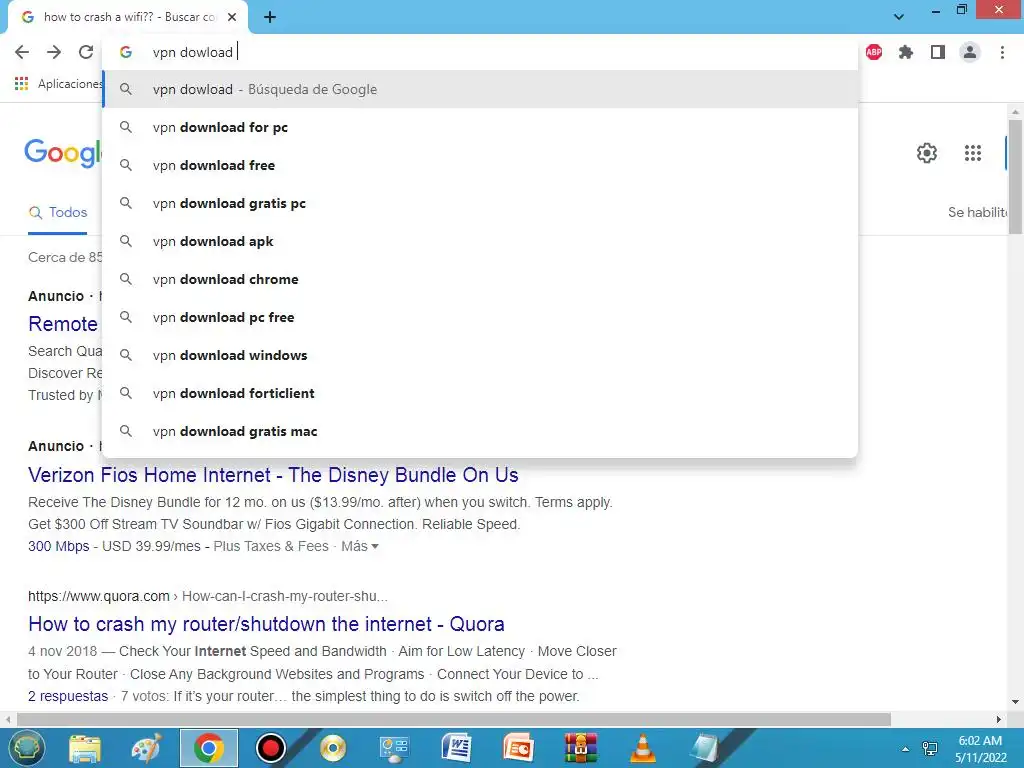The height and width of the screenshot is (768, 1024).
Task: Click the '2 respuestas' link
Action: point(68,696)
